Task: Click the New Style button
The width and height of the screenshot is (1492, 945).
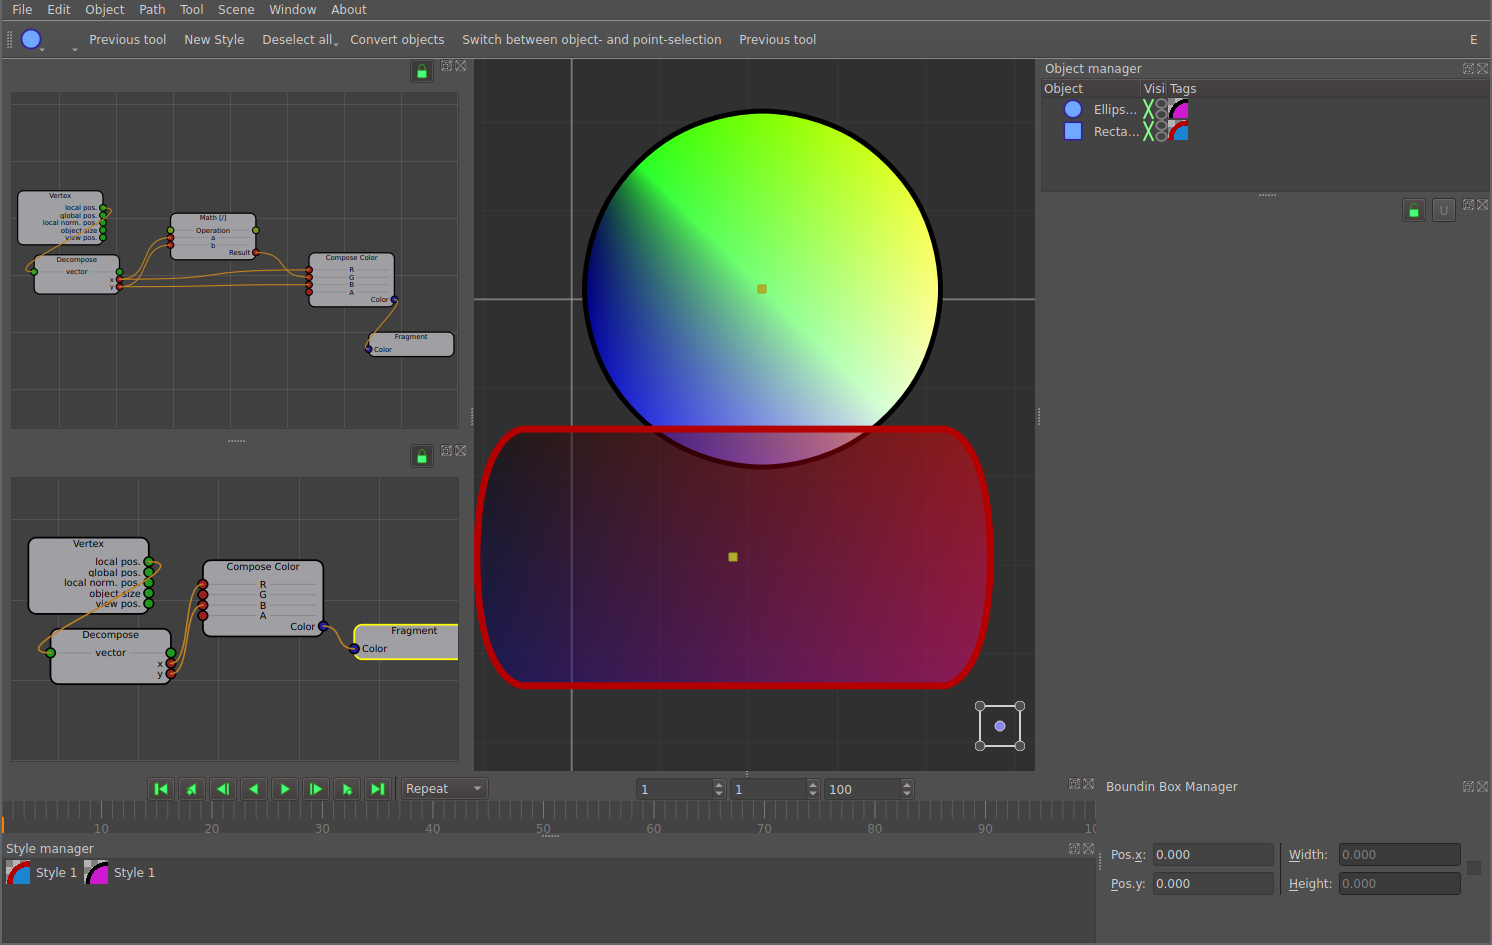Action: point(214,40)
